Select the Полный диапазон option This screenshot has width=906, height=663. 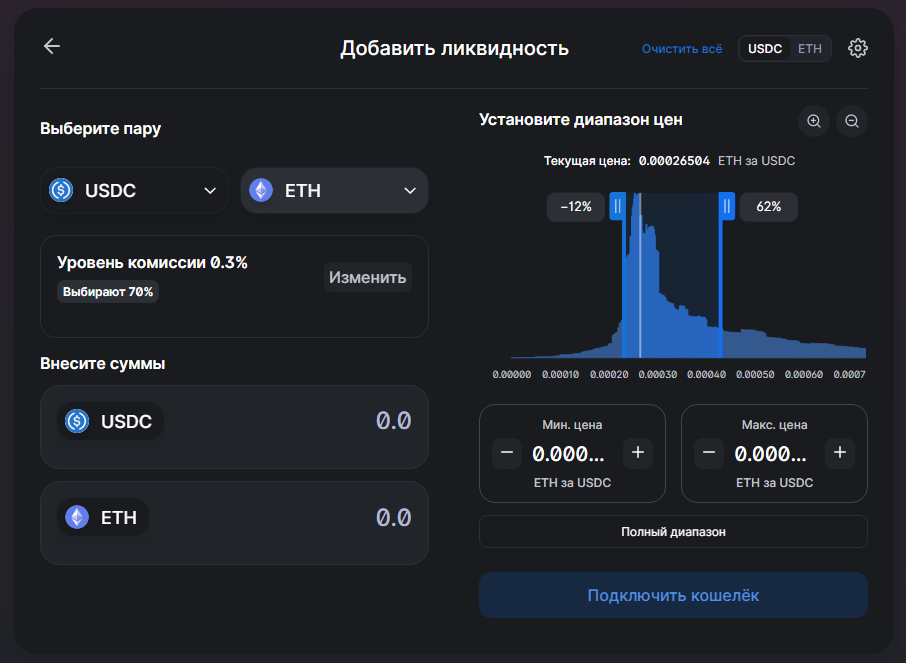click(x=673, y=532)
